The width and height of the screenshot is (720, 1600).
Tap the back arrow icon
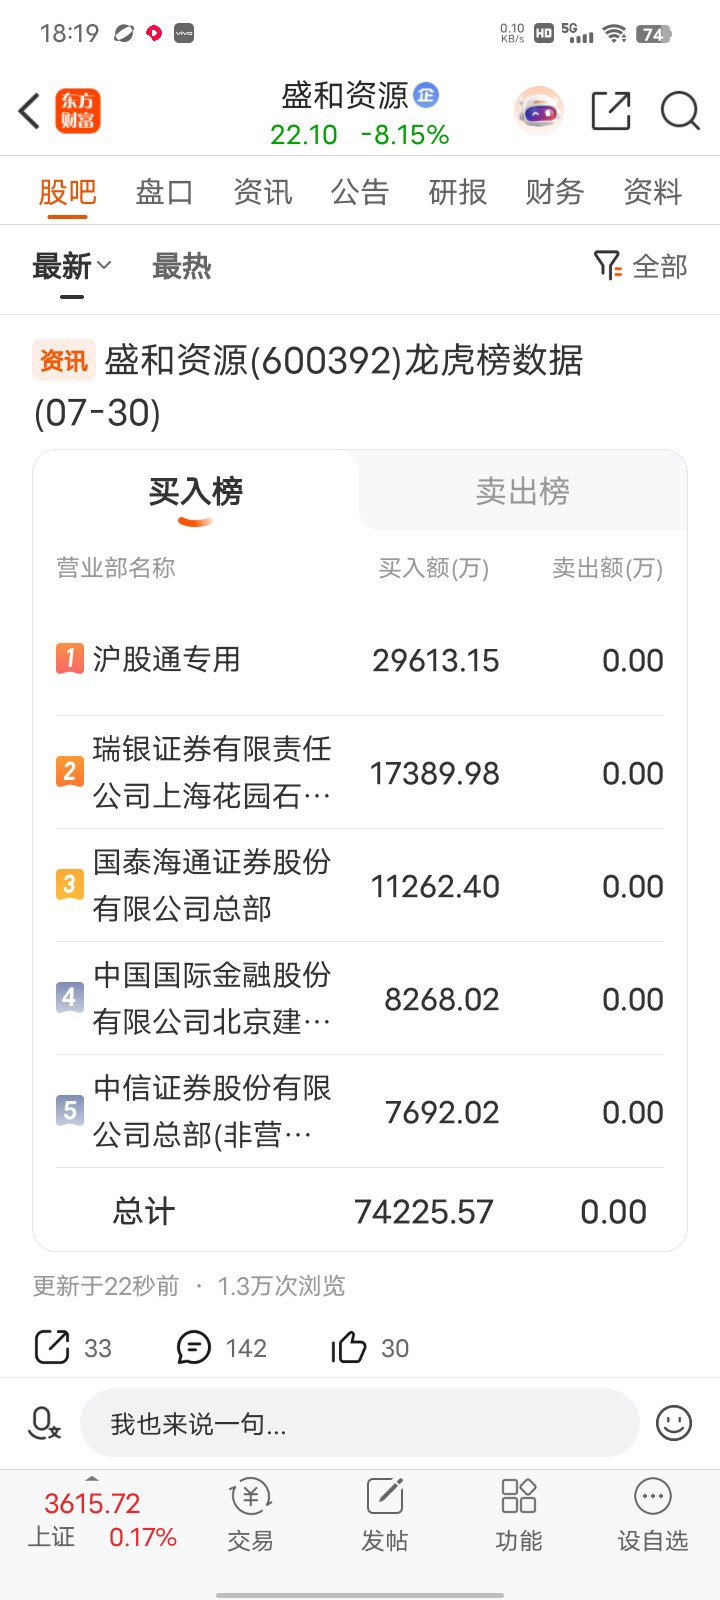click(30, 111)
